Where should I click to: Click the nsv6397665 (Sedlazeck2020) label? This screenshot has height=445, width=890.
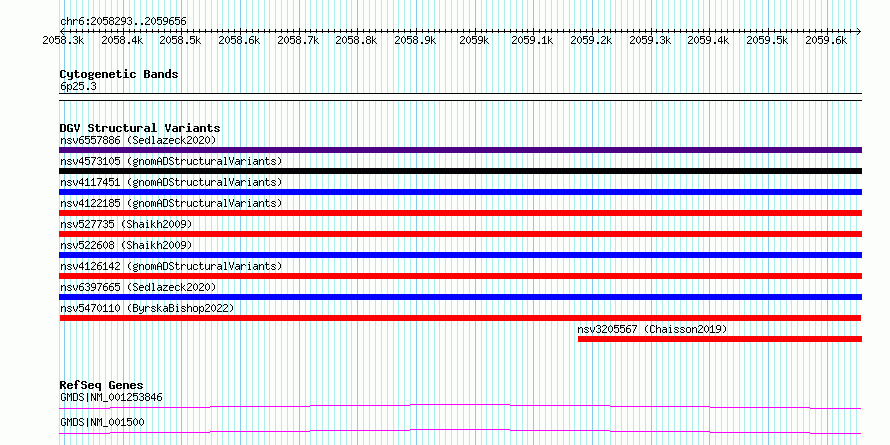tap(138, 287)
